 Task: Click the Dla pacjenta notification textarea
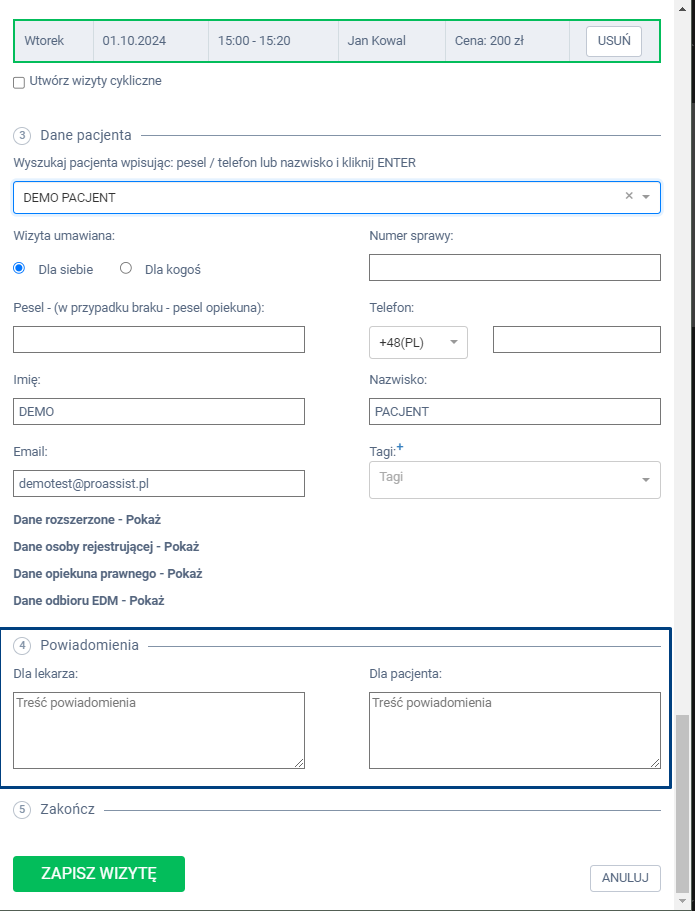[514, 730]
